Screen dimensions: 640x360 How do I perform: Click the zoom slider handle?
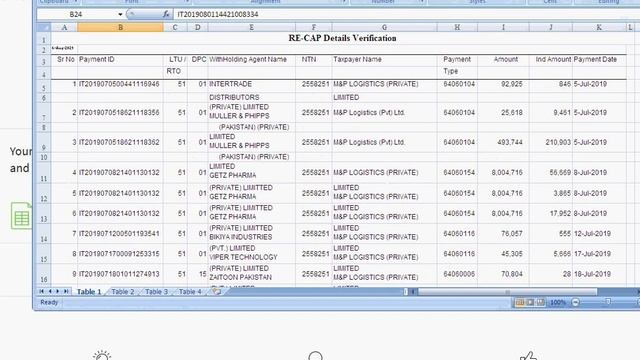pos(608,302)
